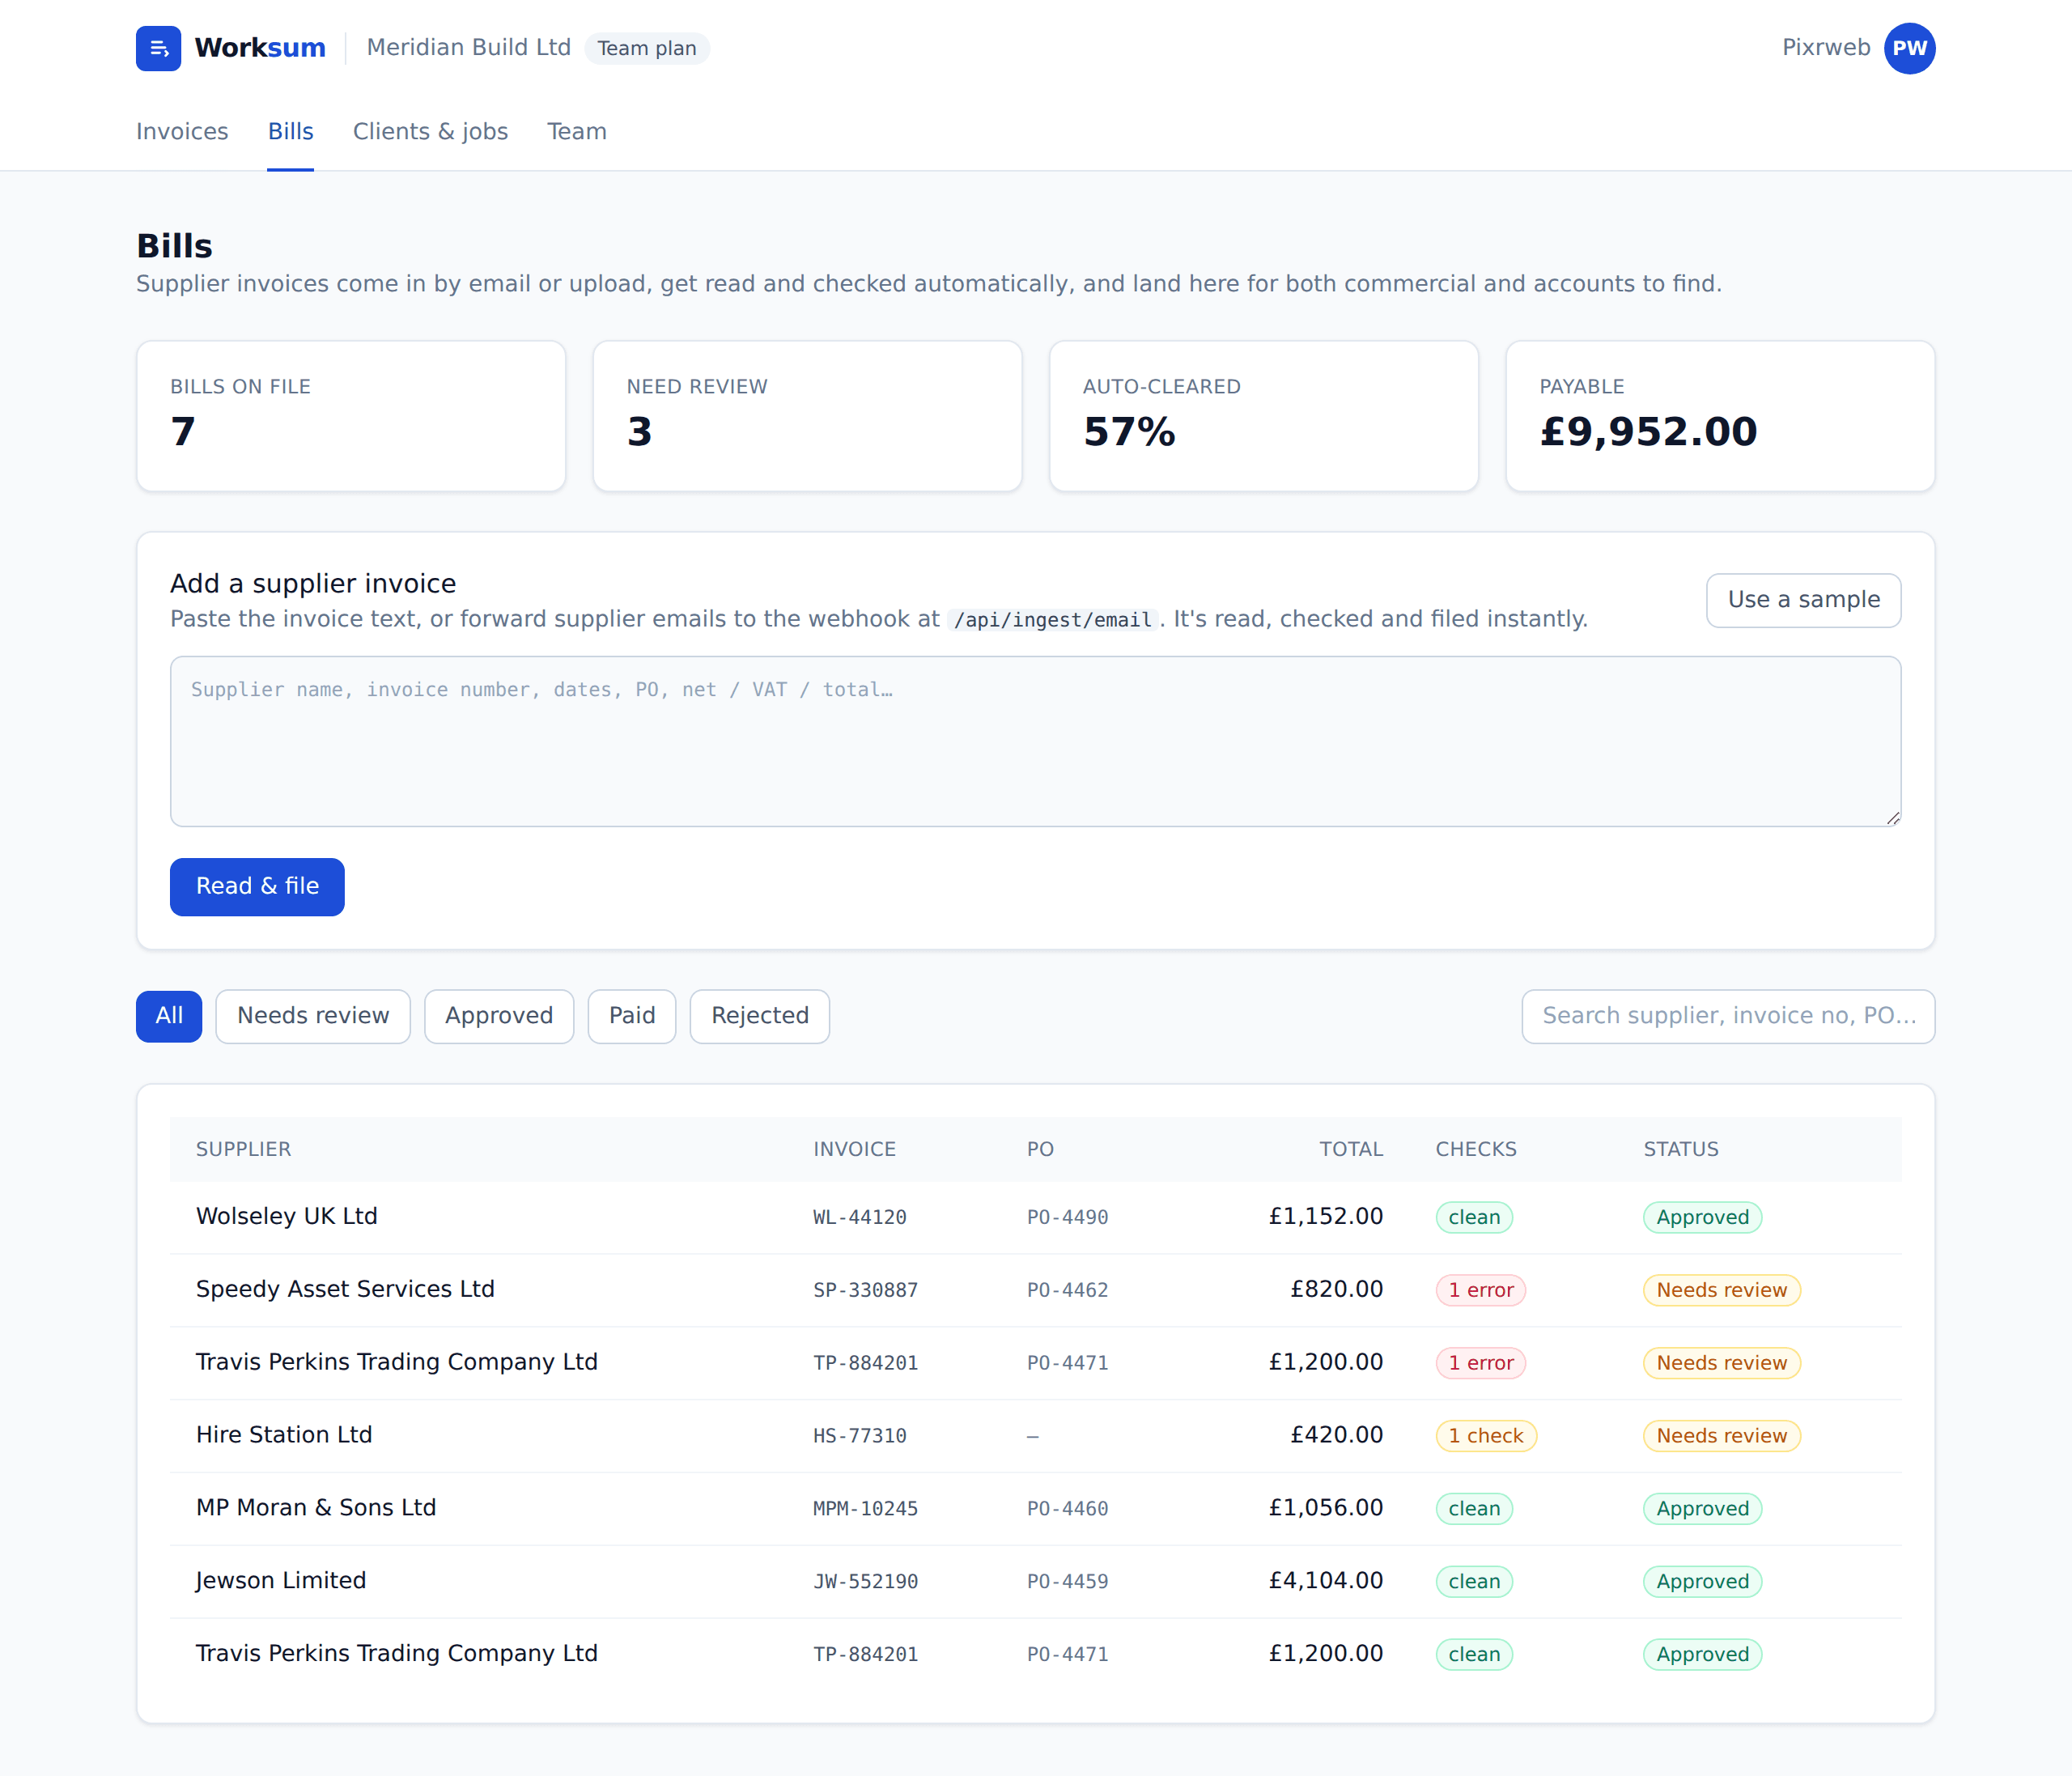The height and width of the screenshot is (1776, 2072).
Task: Click the Payable £9,952.00 card
Action: 1720,416
